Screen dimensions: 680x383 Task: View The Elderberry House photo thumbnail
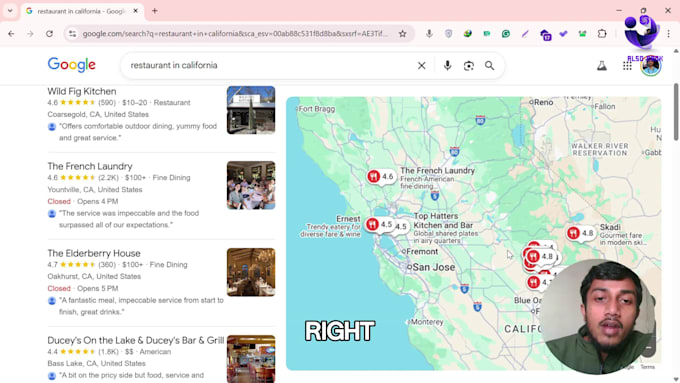[x=251, y=272]
